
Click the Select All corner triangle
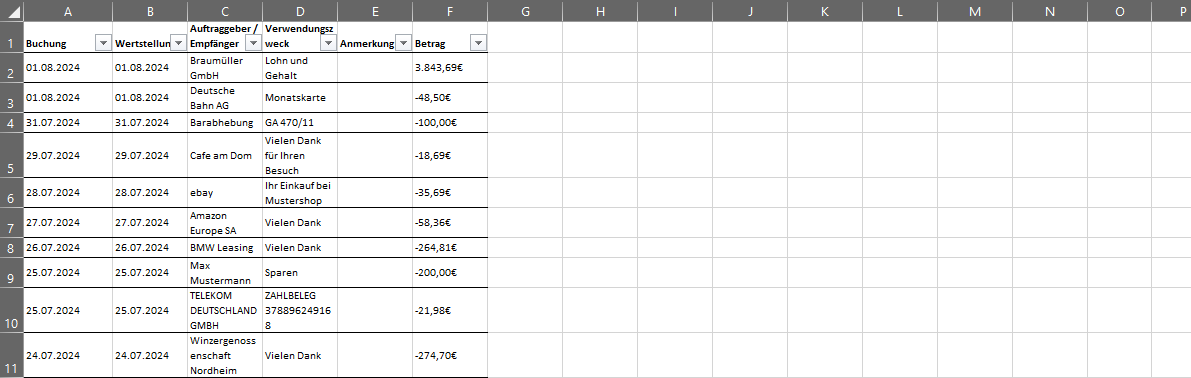click(x=11, y=11)
